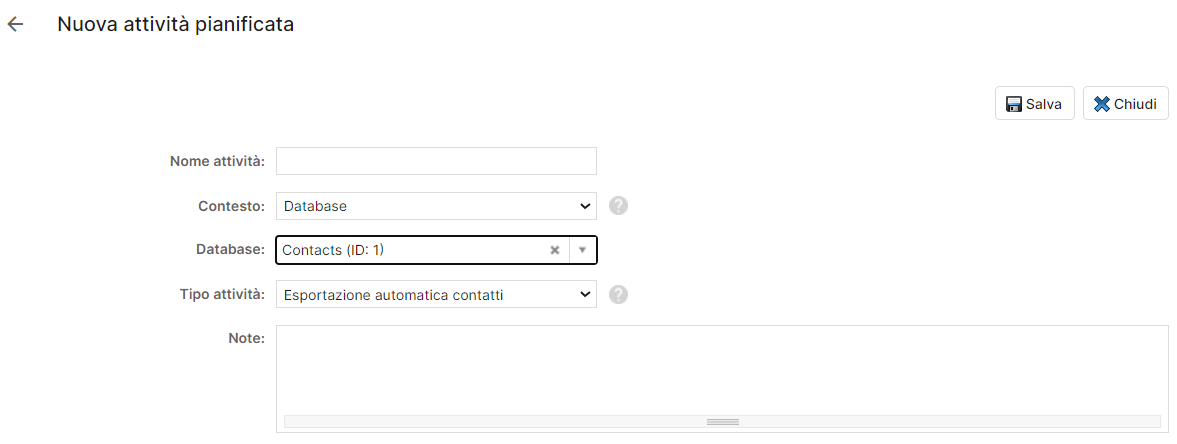
Task: Click the floppy disk save icon
Action: (1014, 104)
